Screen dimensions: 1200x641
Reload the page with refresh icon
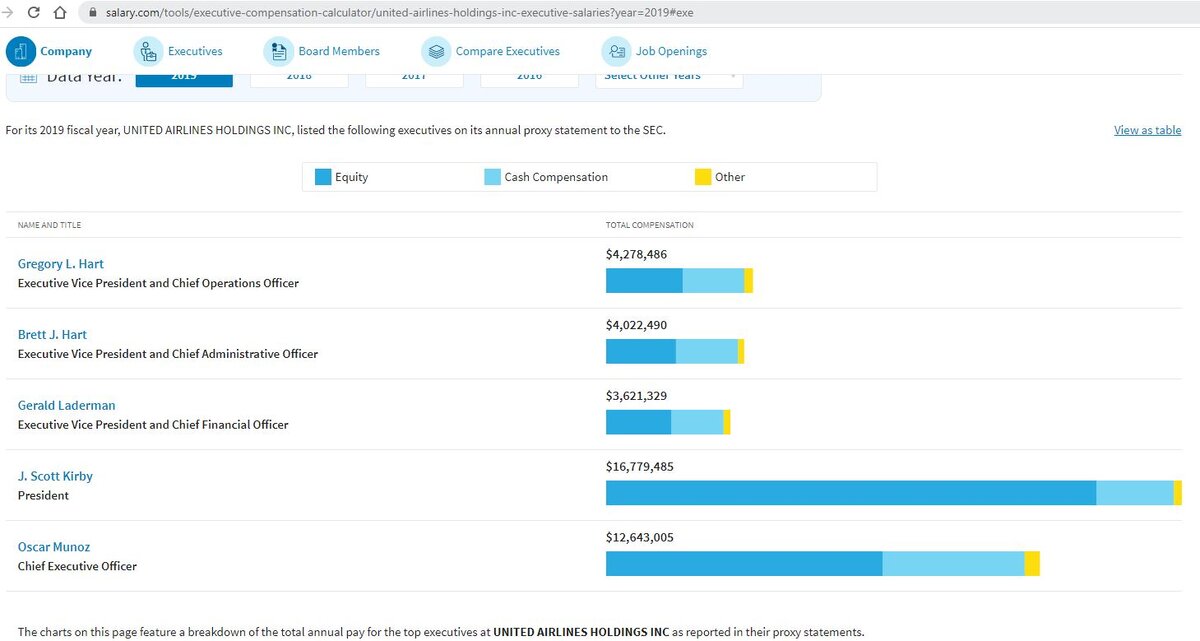tap(33, 13)
